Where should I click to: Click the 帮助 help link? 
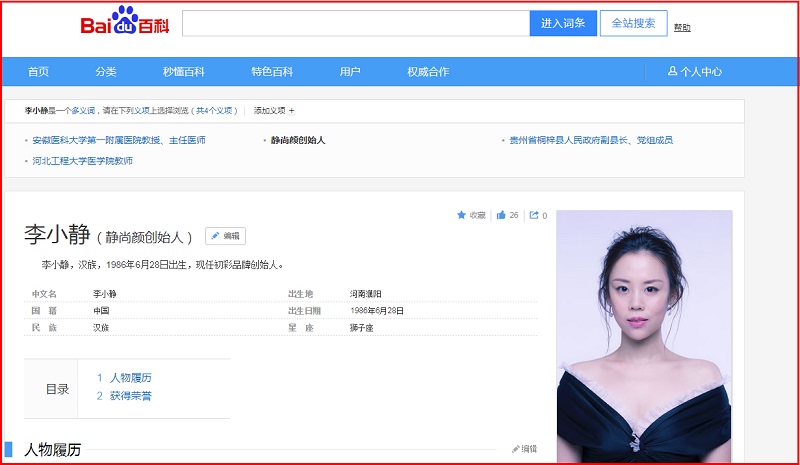682,28
